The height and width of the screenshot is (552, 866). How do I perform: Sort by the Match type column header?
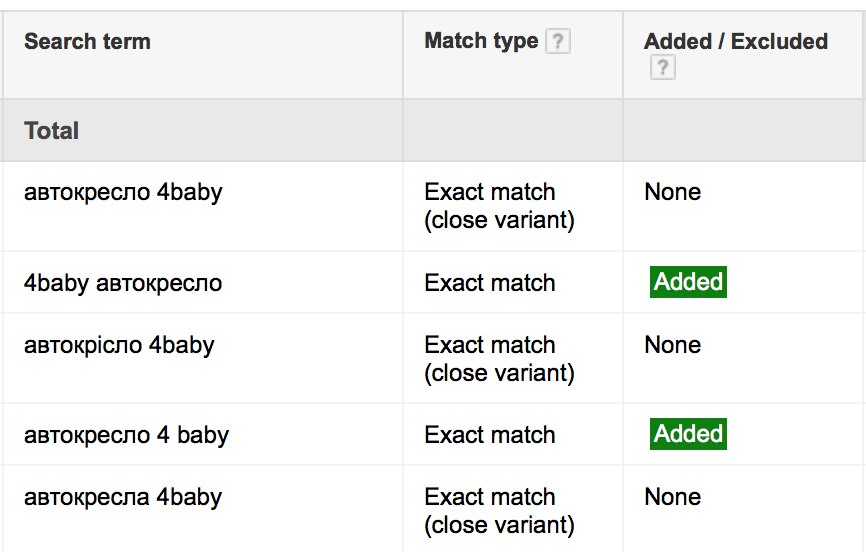[481, 41]
